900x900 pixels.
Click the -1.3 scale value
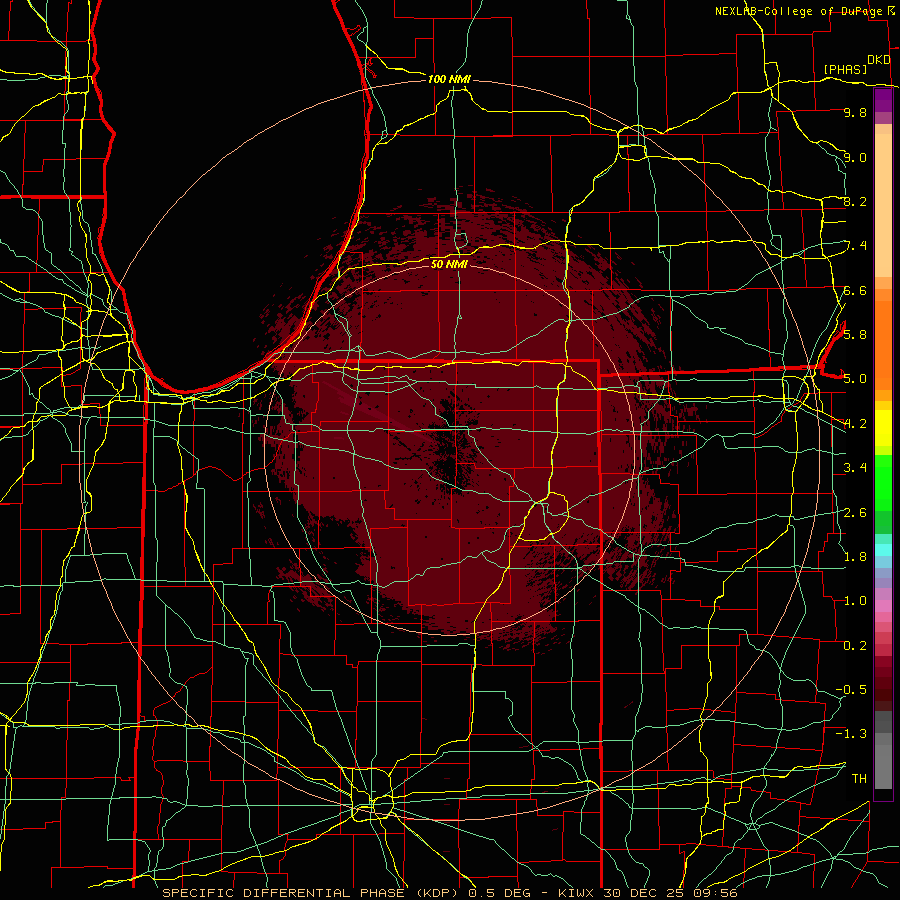tap(851, 734)
